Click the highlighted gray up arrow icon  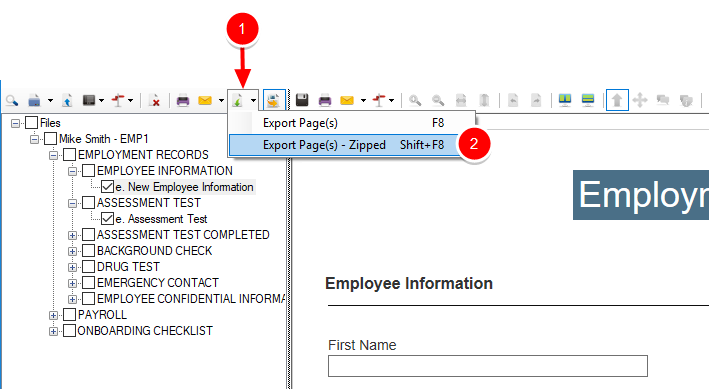(617, 100)
